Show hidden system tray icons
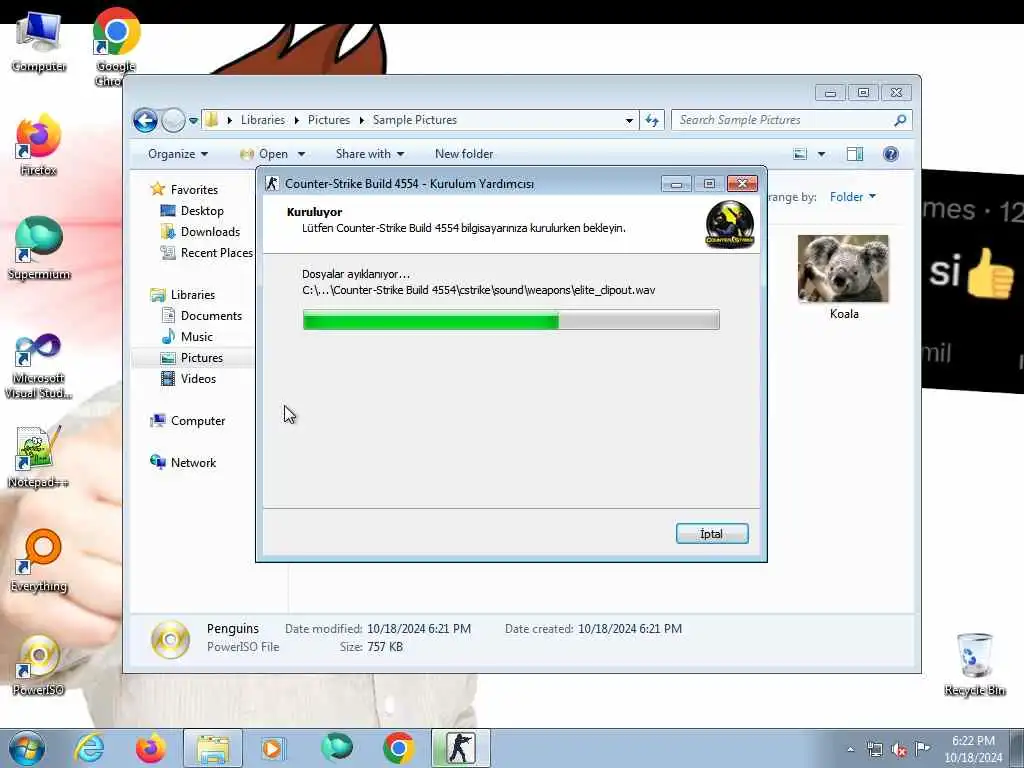1024x768 pixels. 850,750
